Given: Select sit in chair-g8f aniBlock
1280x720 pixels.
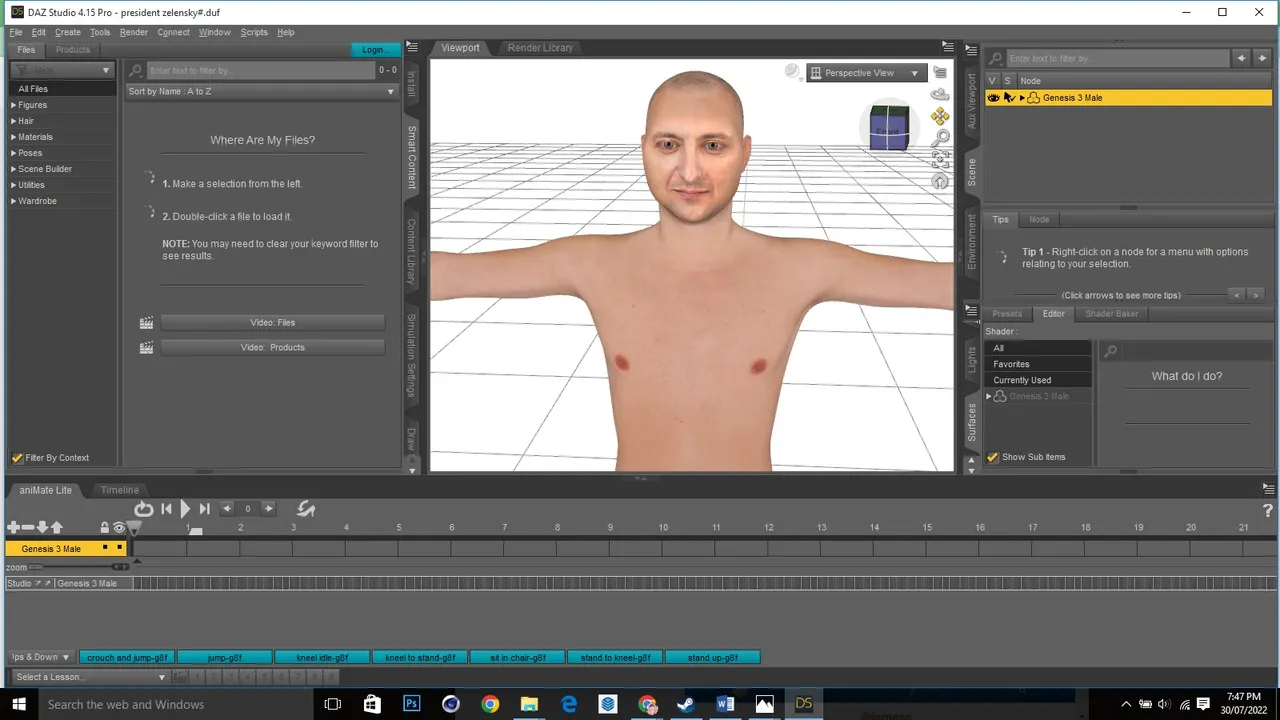Looking at the screenshot, I should [518, 657].
